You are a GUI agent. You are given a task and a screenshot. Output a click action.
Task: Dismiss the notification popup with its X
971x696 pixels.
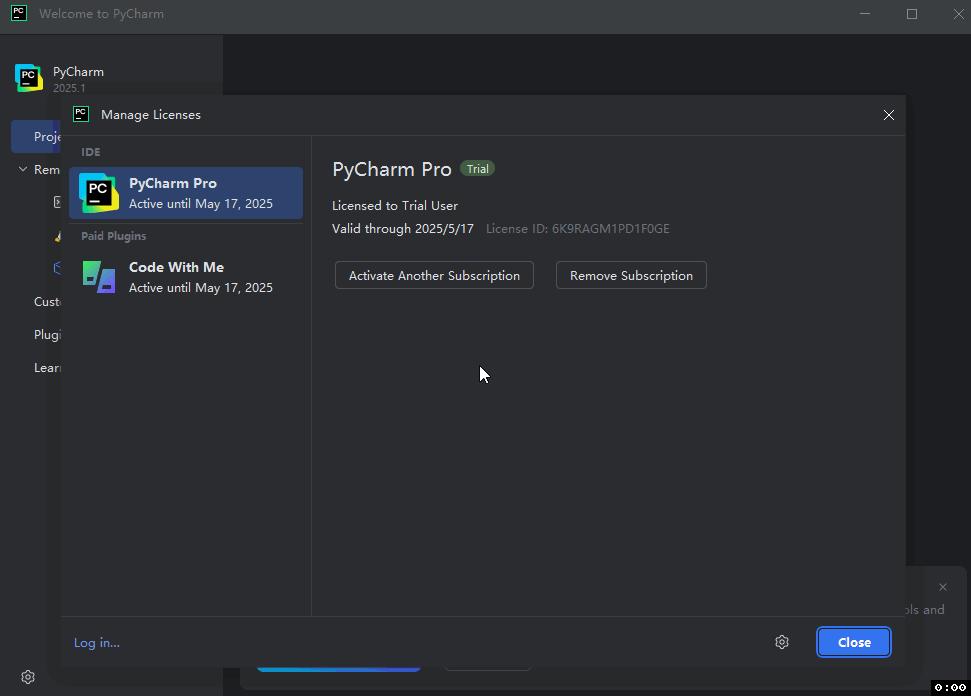pyautogui.click(x=942, y=587)
